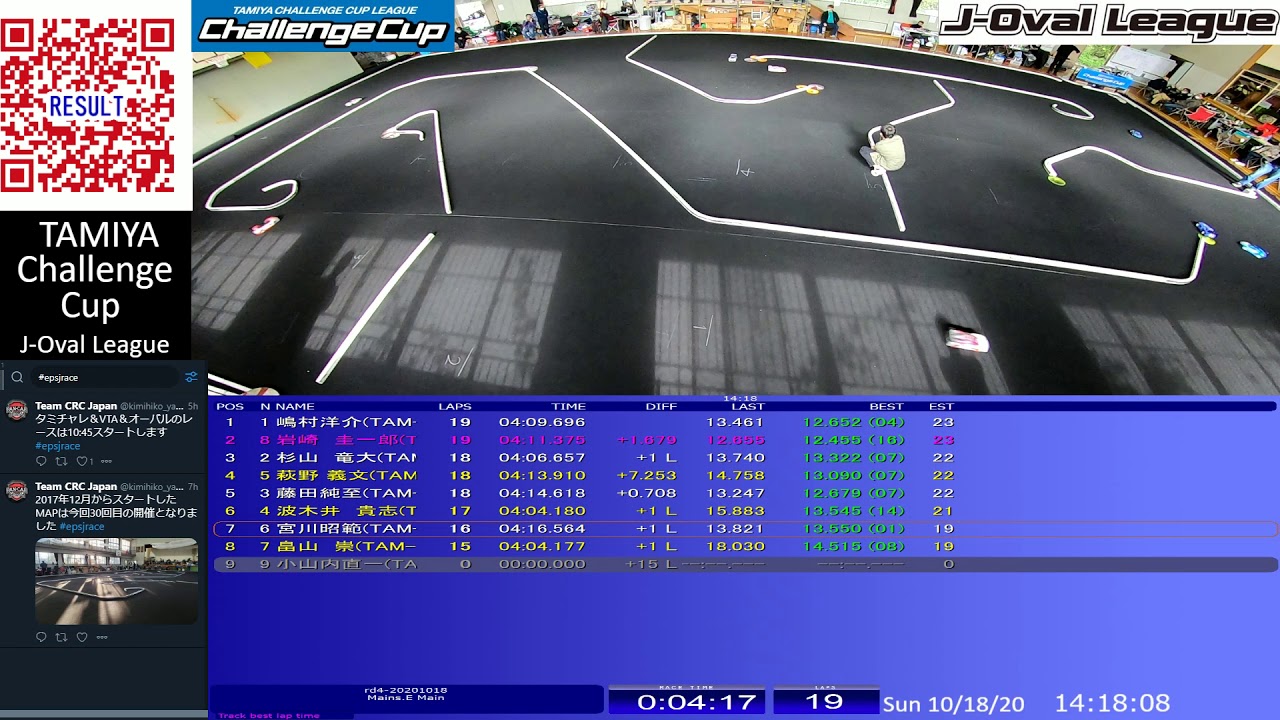Like the 2017 MAP tweet
1280x720 pixels.
[82, 637]
